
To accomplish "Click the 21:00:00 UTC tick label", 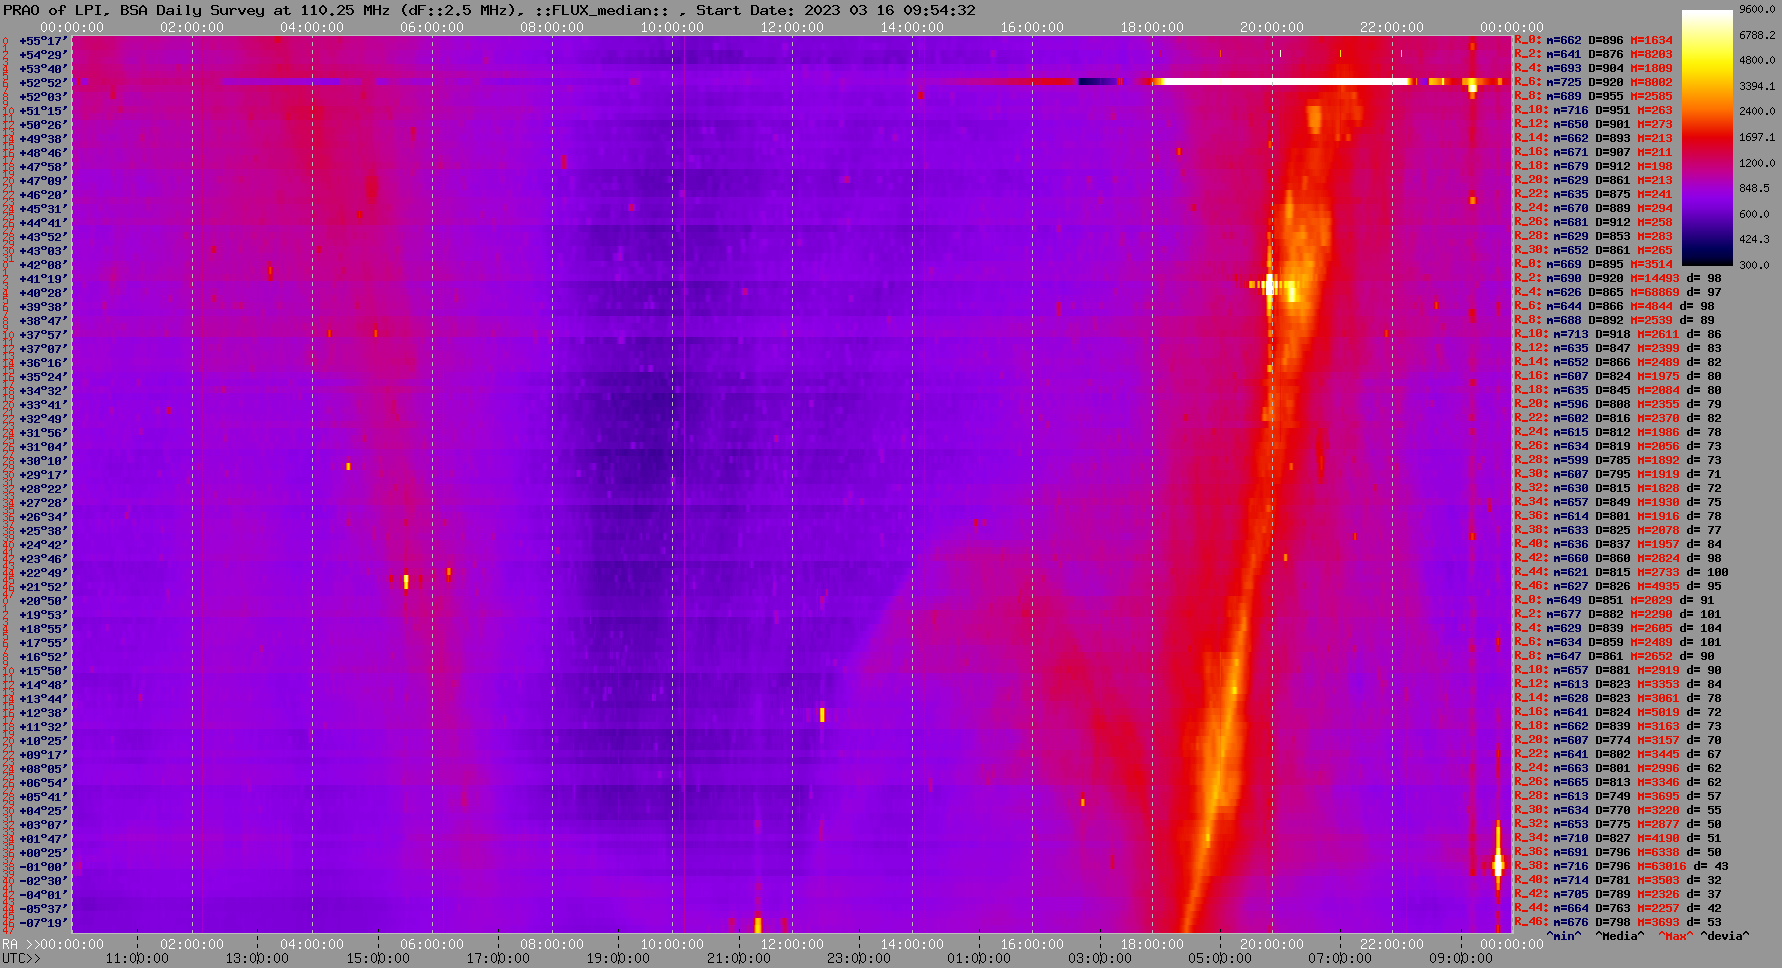I will click(x=738, y=958).
